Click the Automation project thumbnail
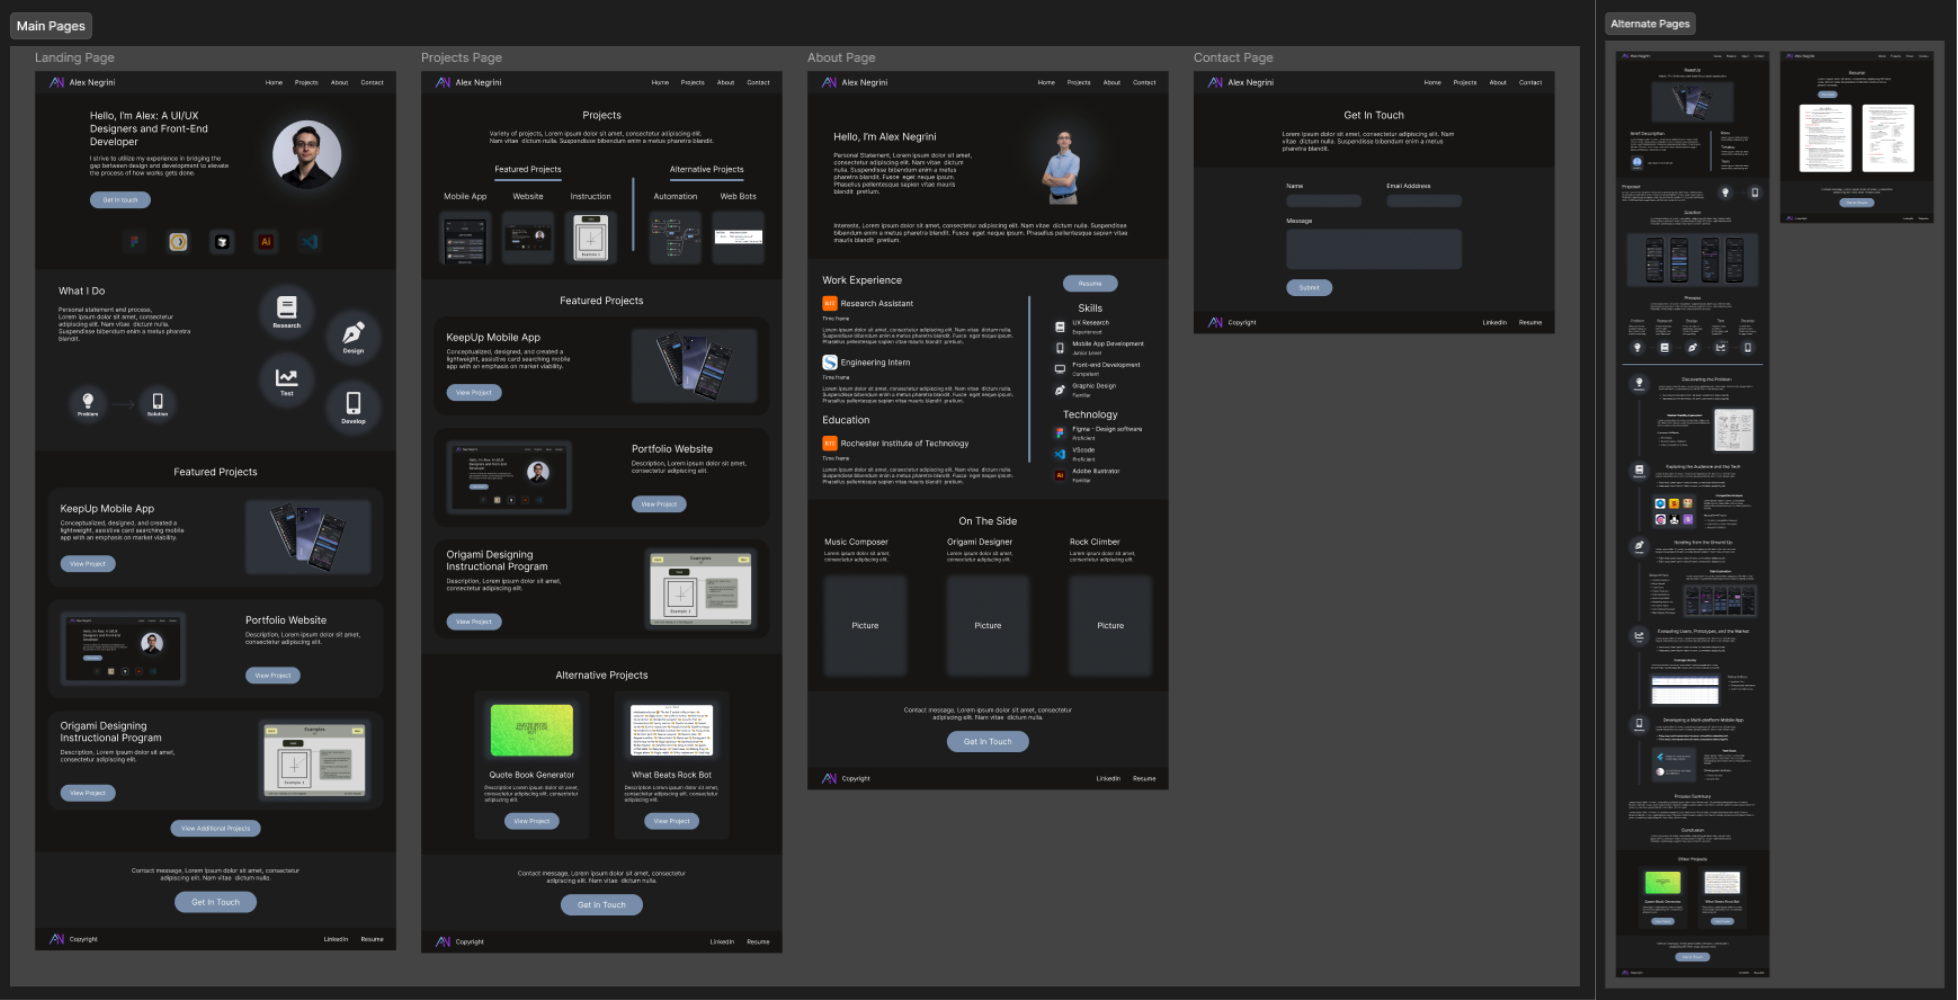Image resolution: width=1958 pixels, height=1000 pixels. (675, 238)
